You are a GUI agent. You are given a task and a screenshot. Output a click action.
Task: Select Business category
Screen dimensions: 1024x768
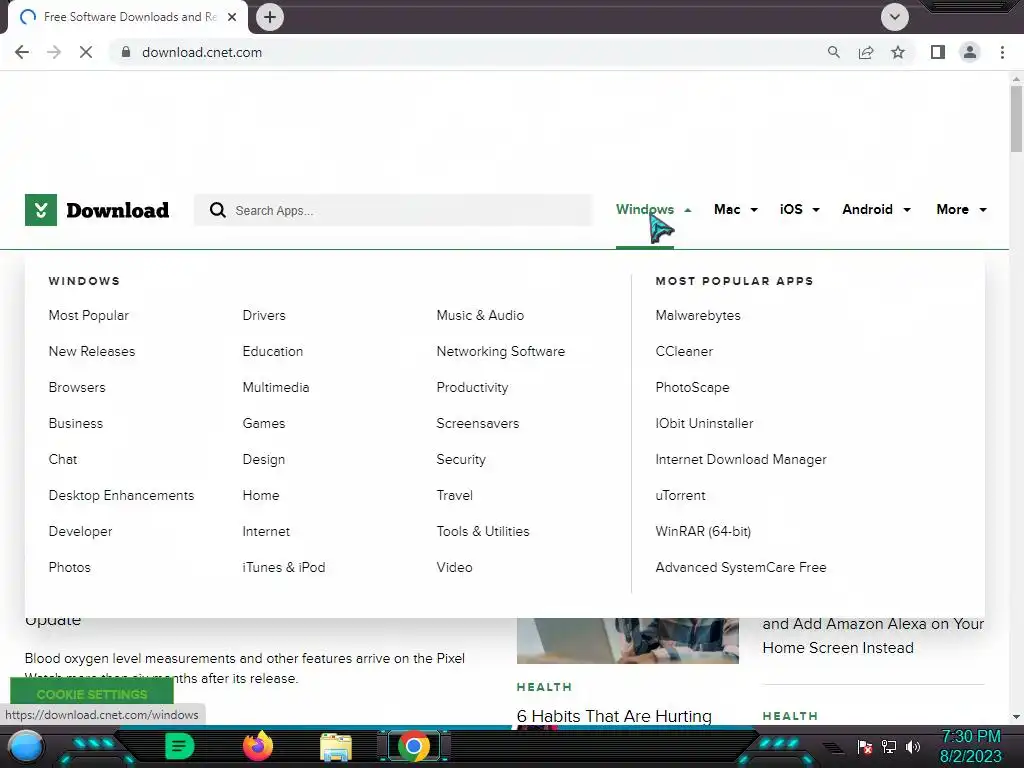pos(76,423)
